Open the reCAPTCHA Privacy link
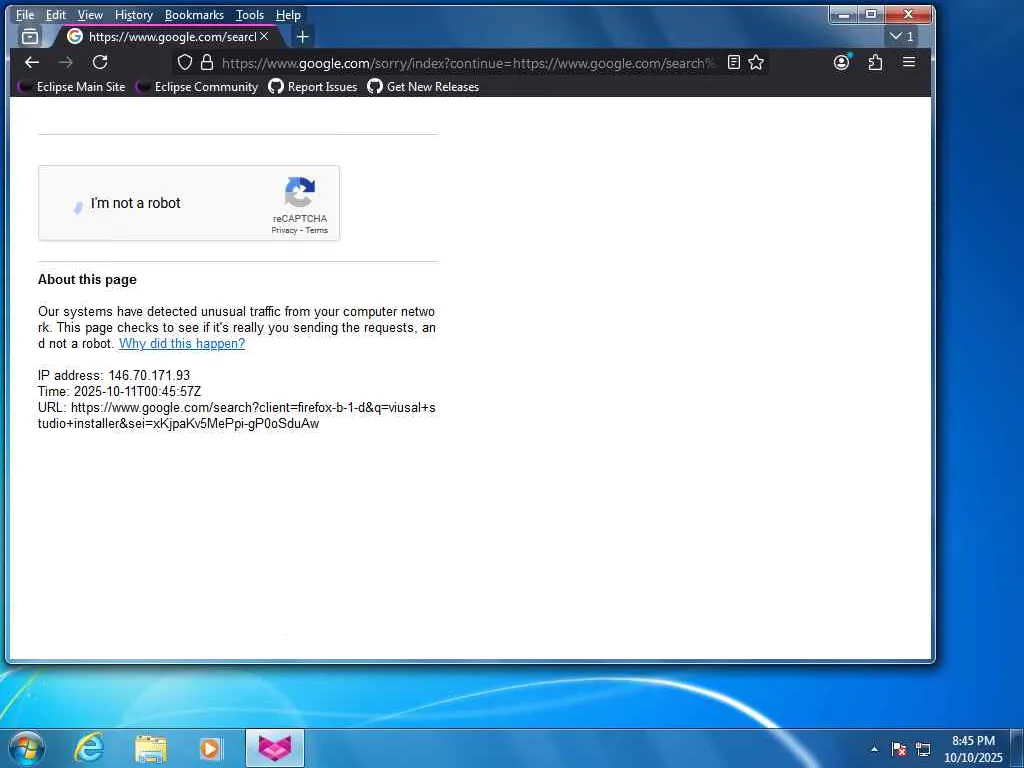This screenshot has width=1024, height=768. 284,231
